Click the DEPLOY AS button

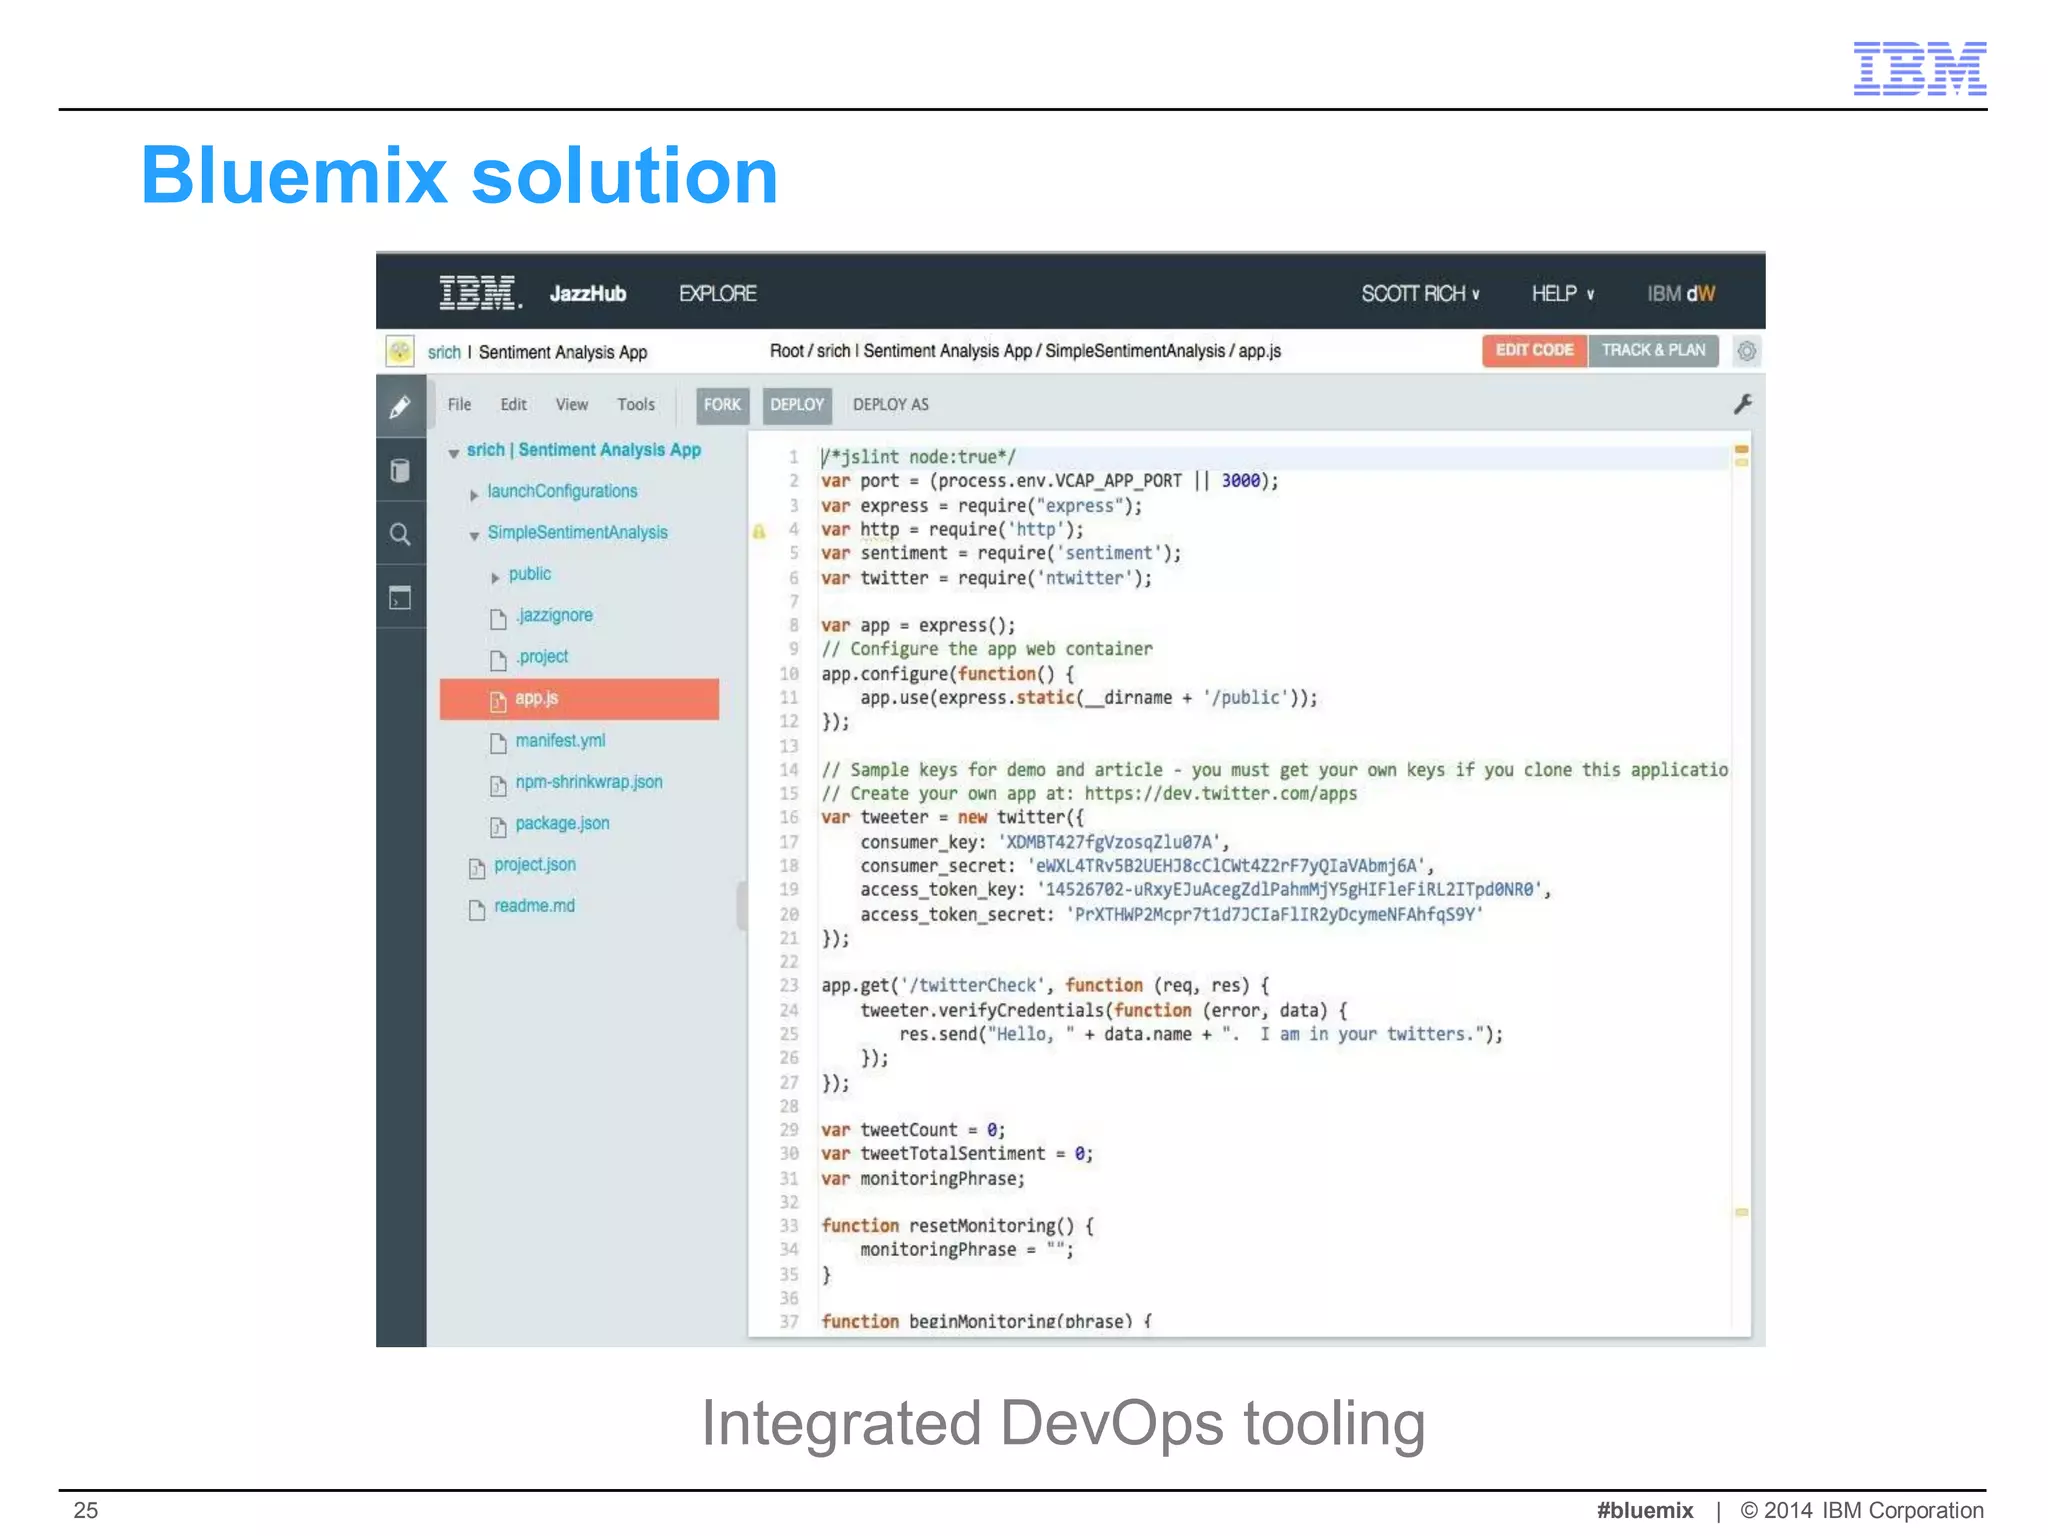[890, 405]
